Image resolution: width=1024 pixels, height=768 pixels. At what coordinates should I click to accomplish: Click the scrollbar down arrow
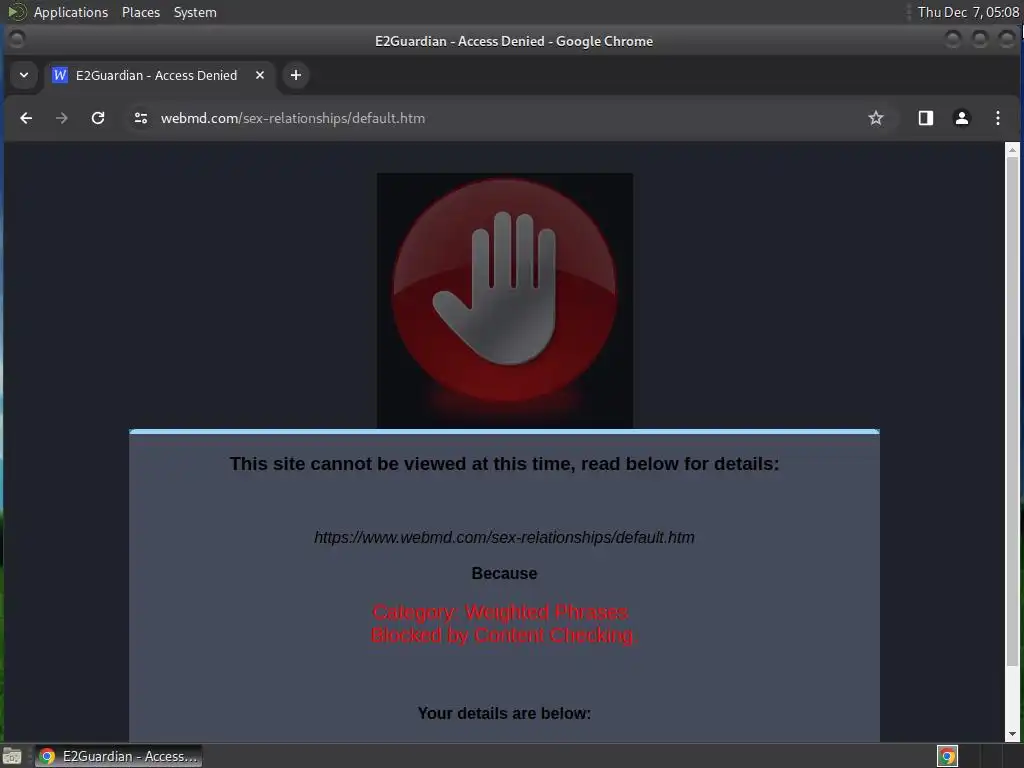(1012, 734)
